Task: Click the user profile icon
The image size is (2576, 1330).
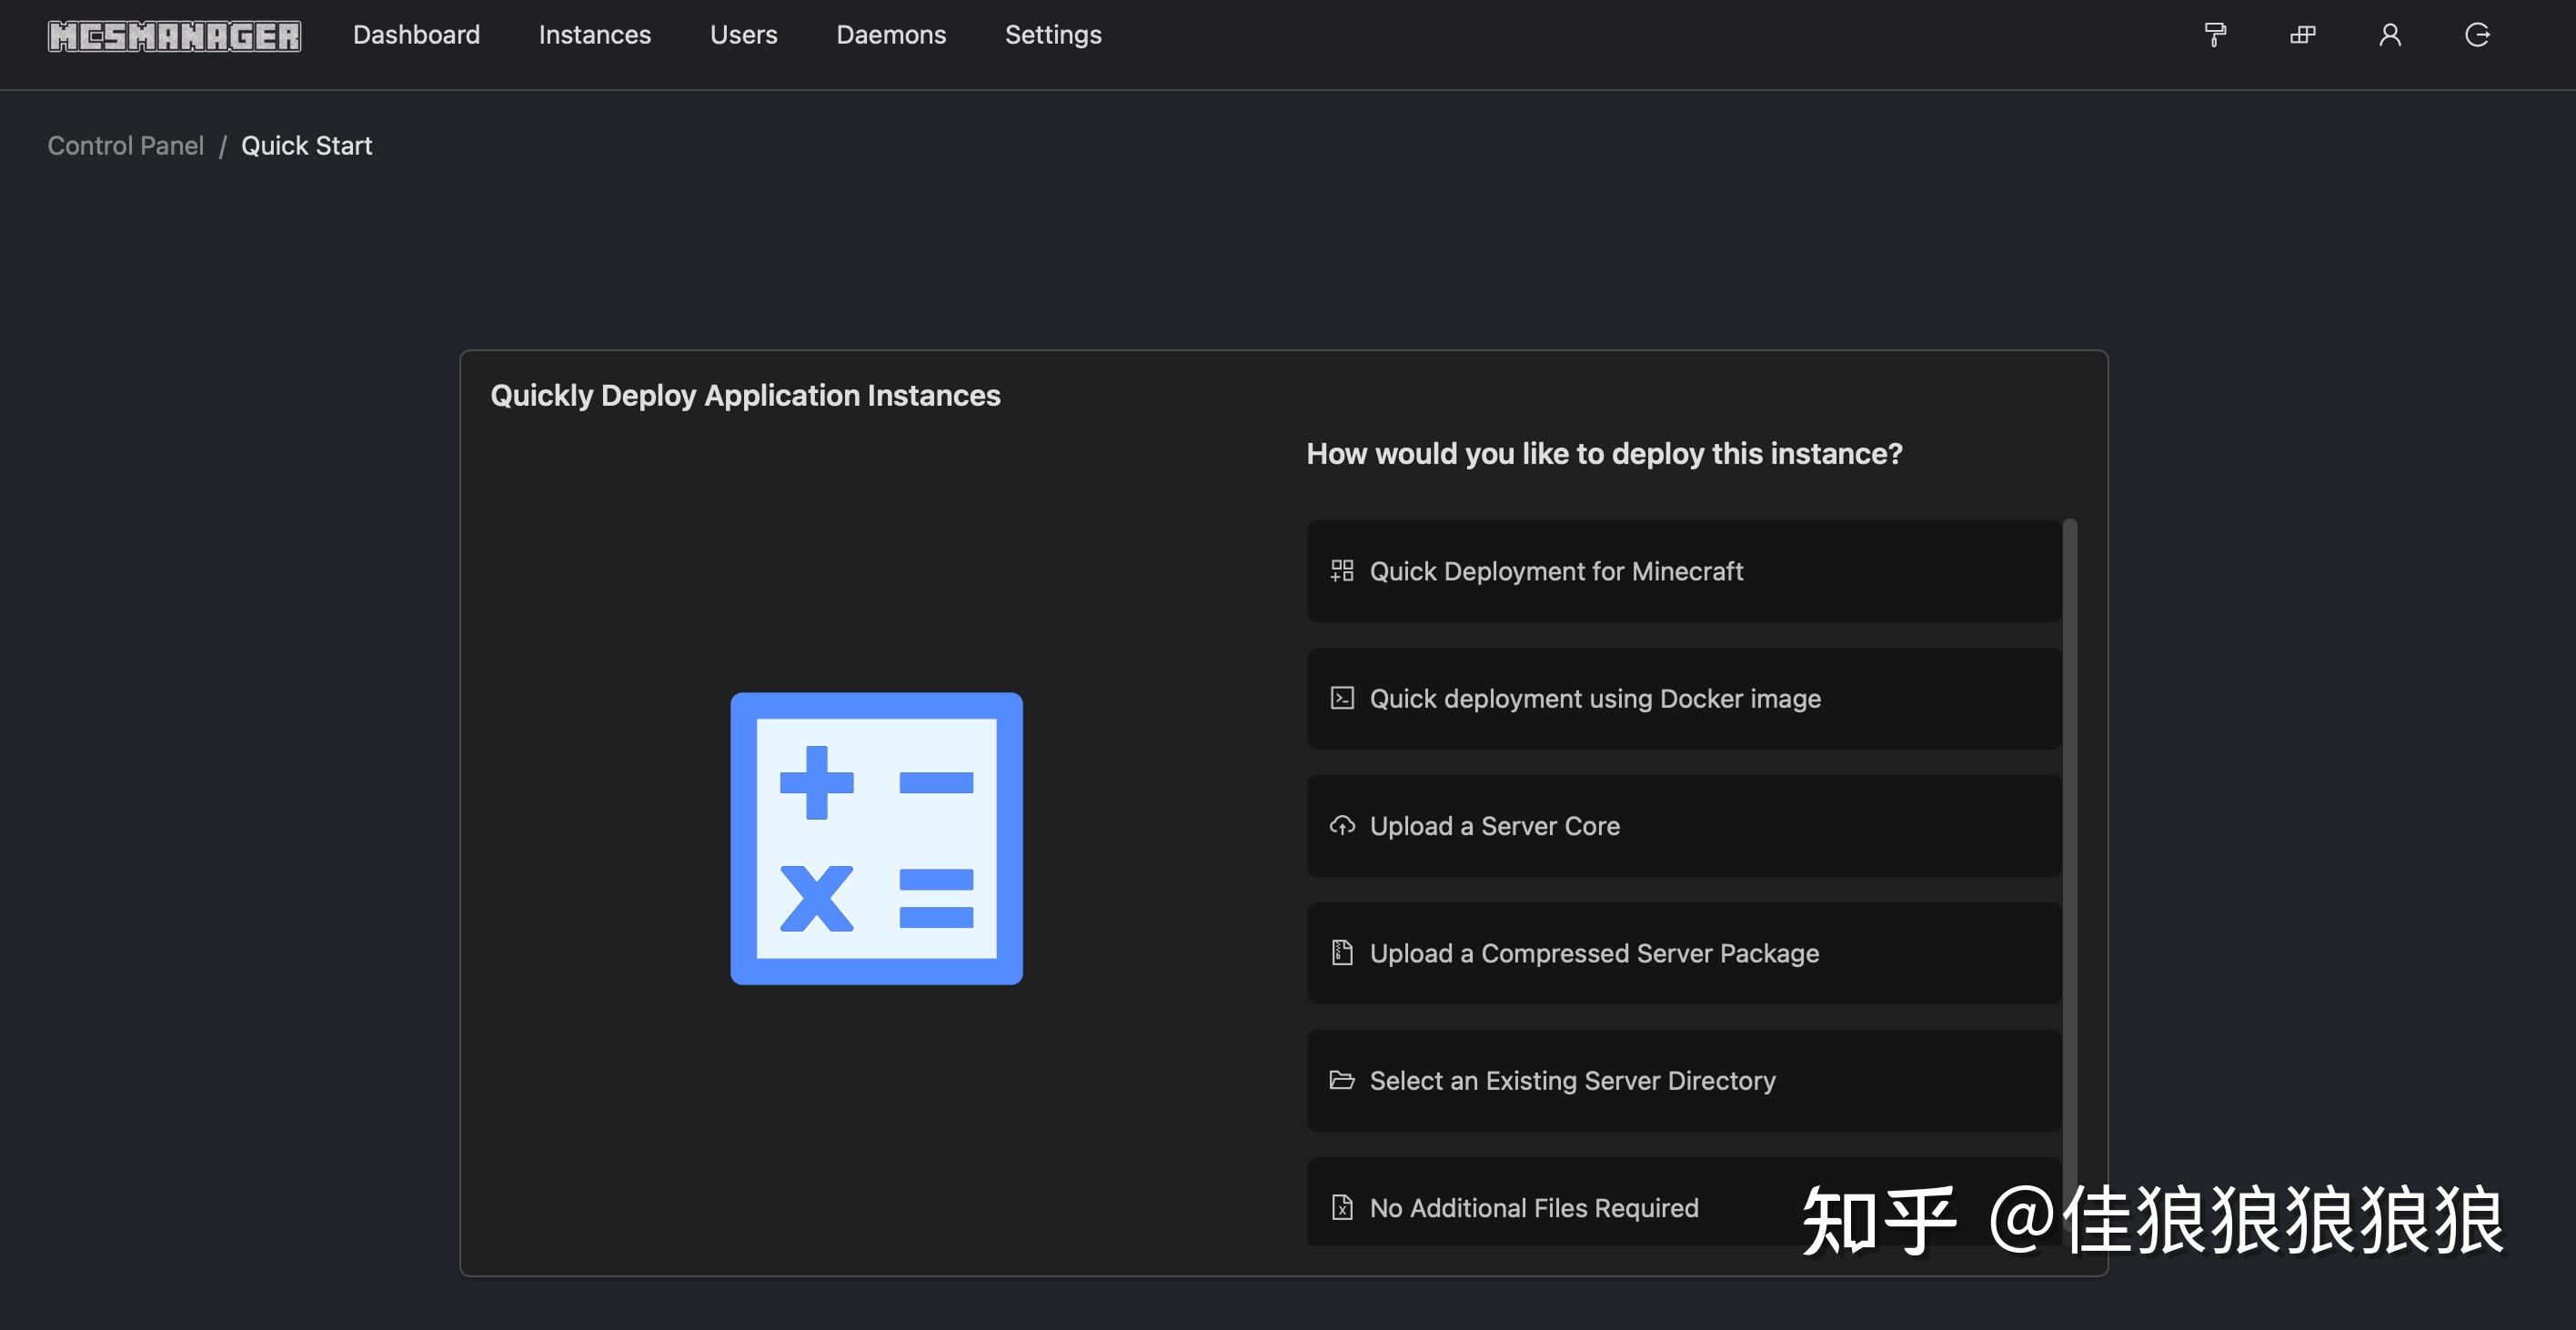Action: coord(2391,35)
